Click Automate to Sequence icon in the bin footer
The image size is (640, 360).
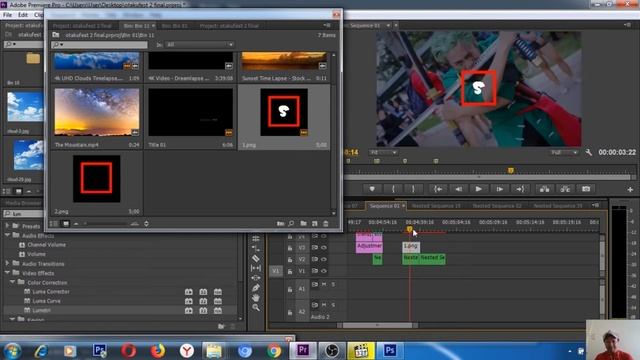click(x=280, y=224)
